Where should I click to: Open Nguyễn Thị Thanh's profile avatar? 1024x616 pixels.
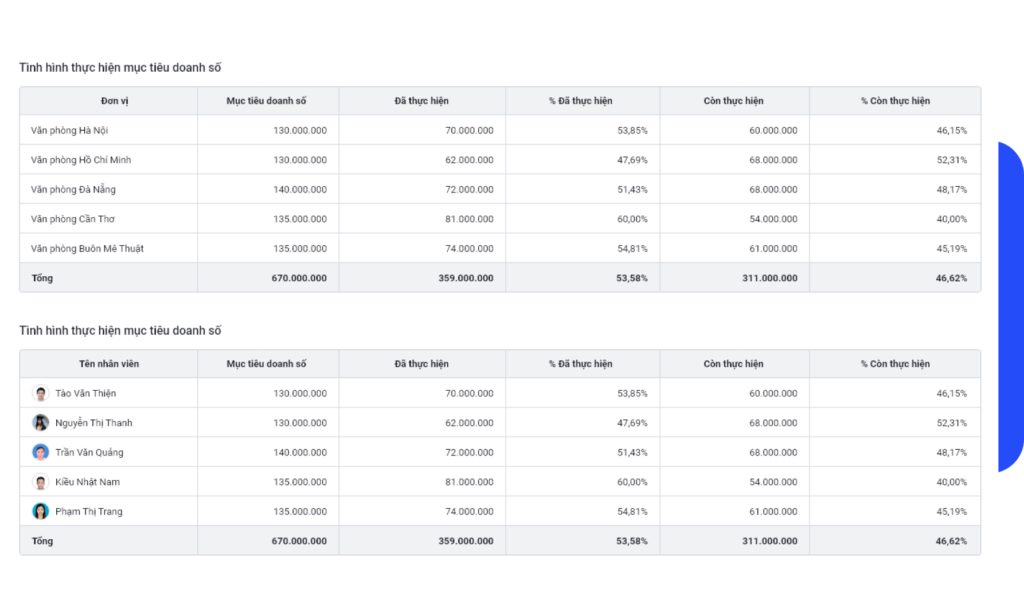(x=41, y=422)
